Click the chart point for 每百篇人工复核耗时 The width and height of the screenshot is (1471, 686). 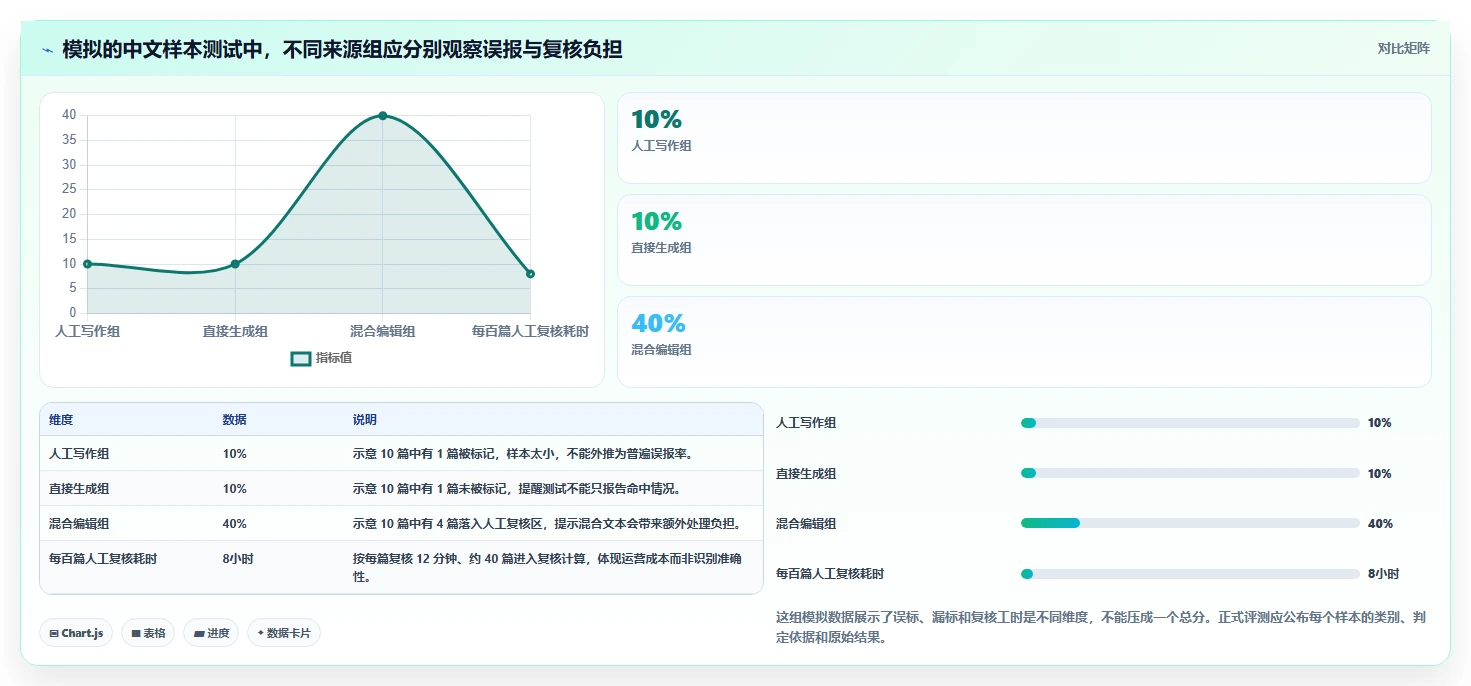(x=530, y=274)
